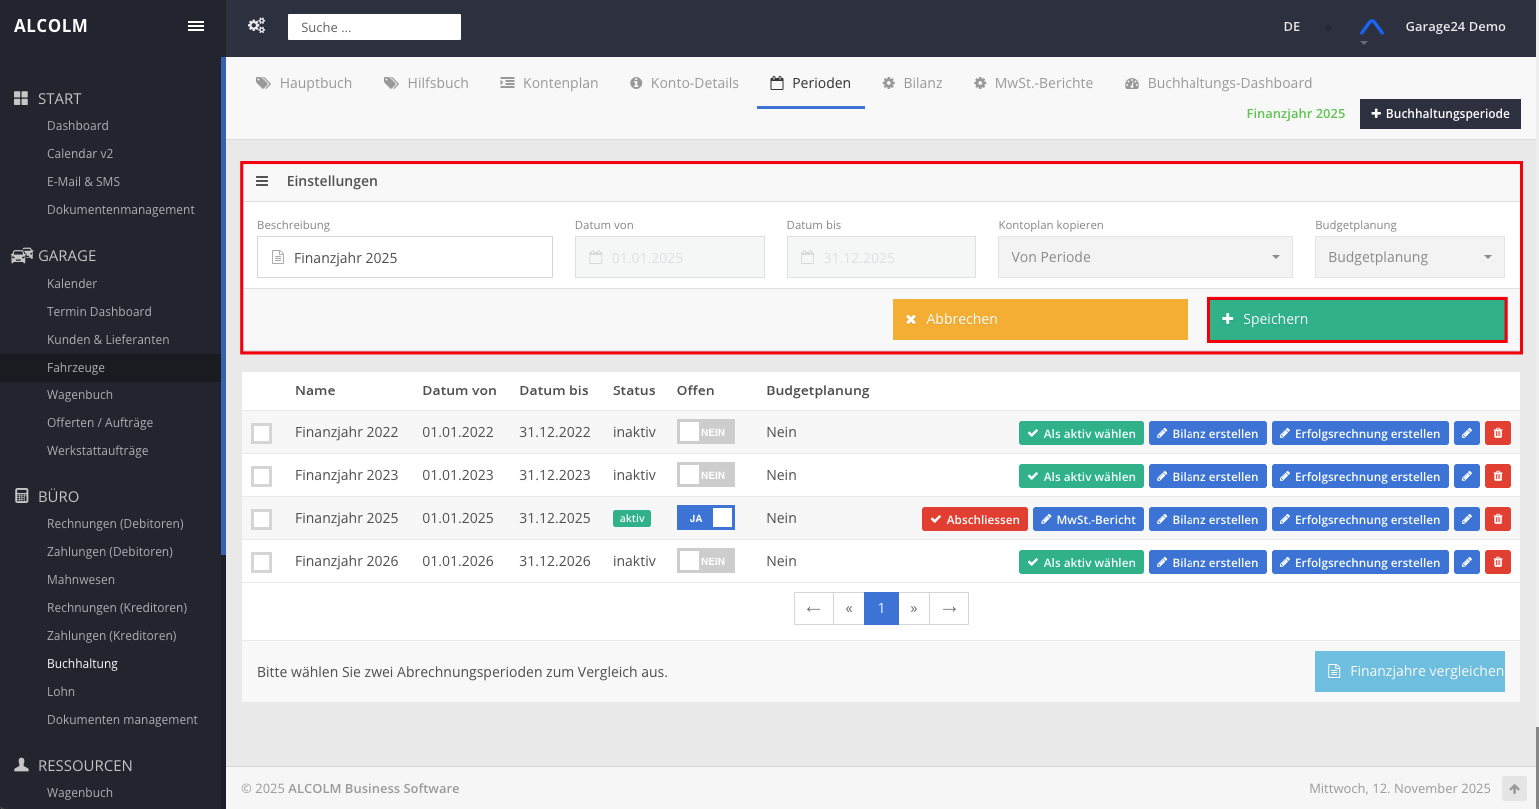Expand the Budgetplanung dropdown
This screenshot has width=1539, height=809.
click(x=1409, y=257)
